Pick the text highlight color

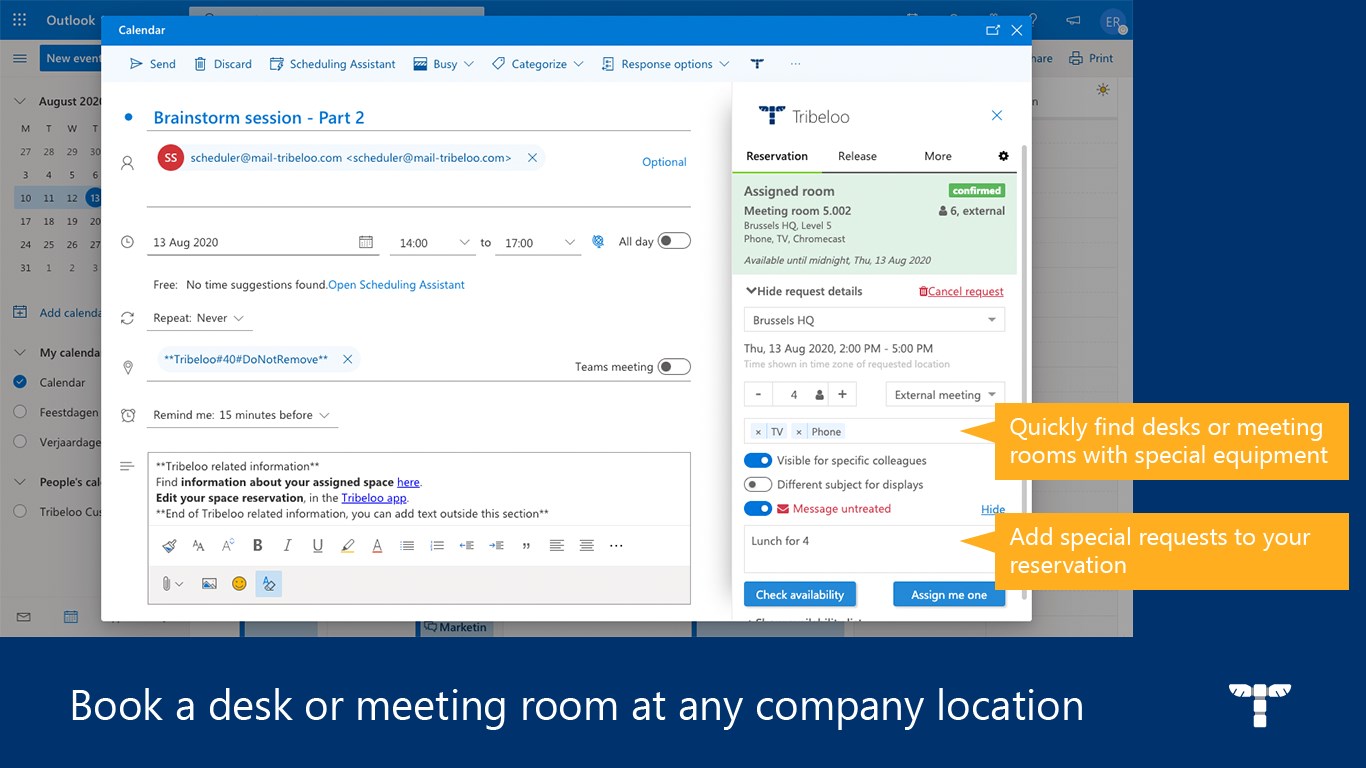(347, 546)
